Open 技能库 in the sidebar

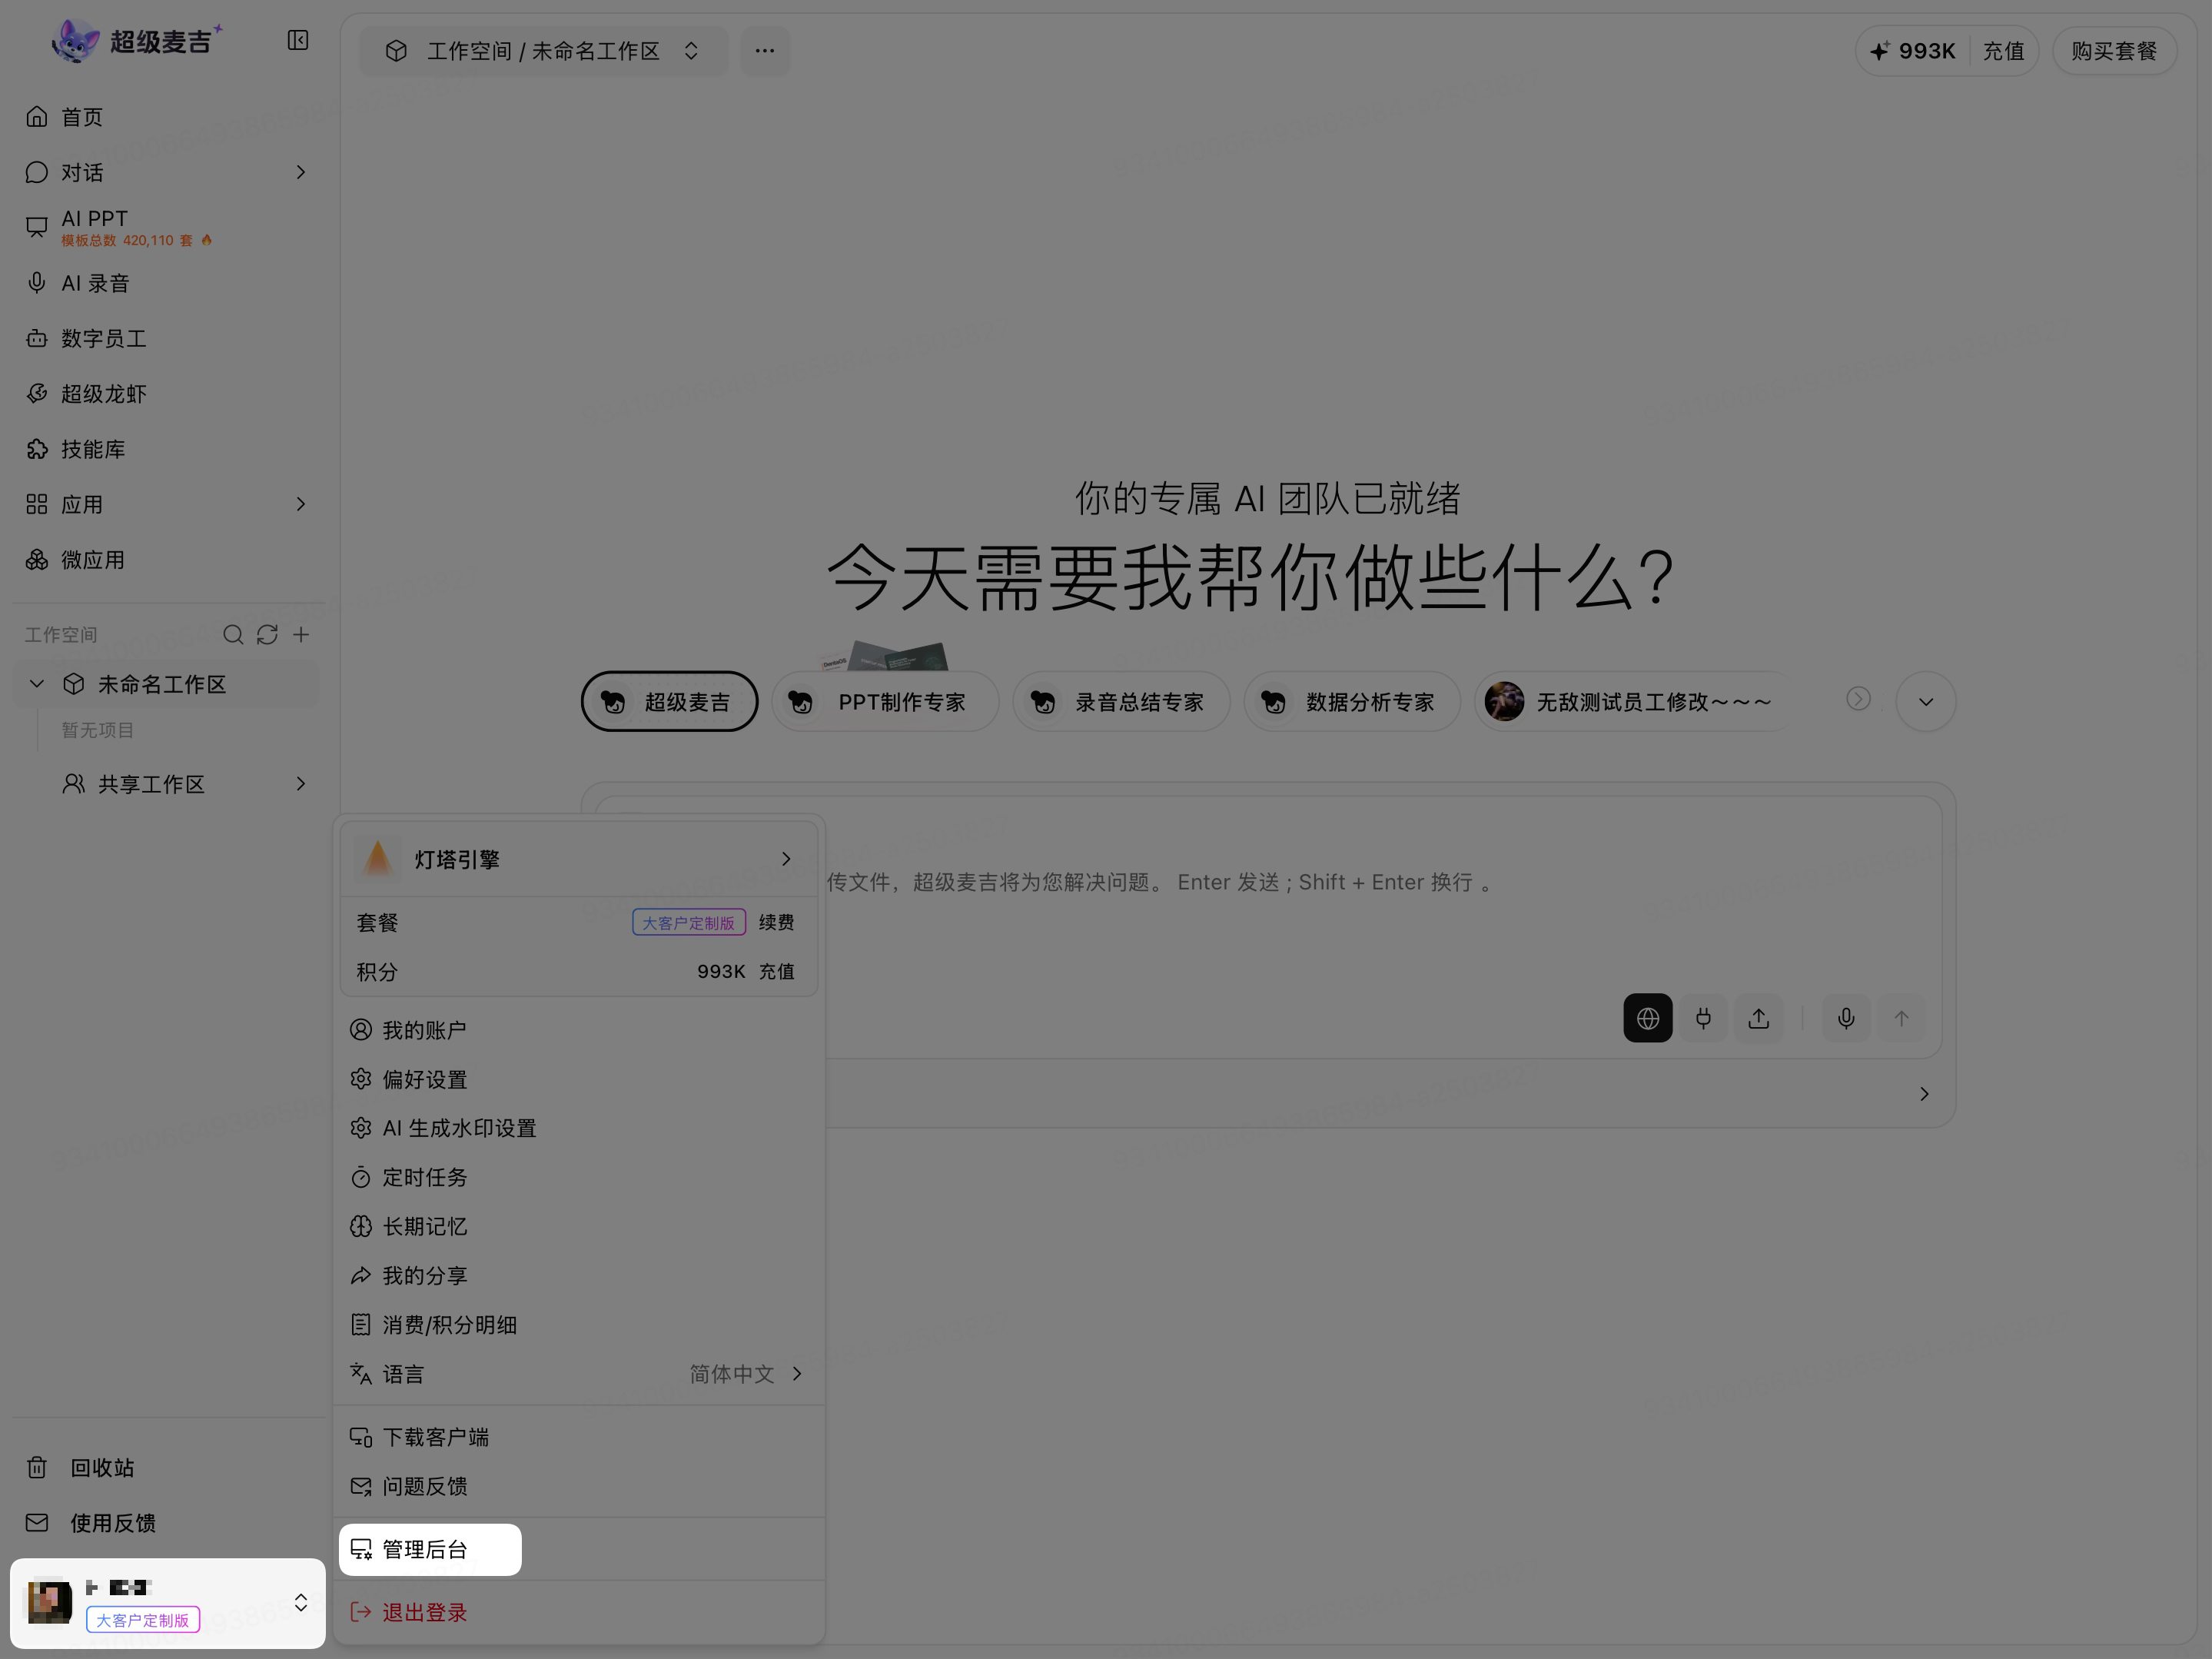tap(168, 449)
